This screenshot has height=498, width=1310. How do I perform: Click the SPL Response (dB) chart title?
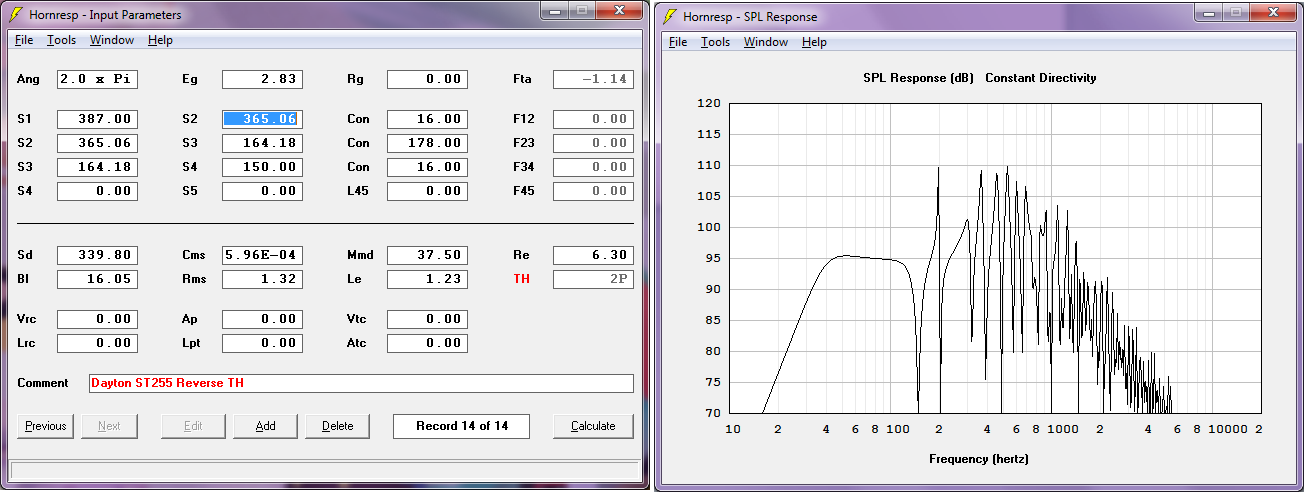919,78
